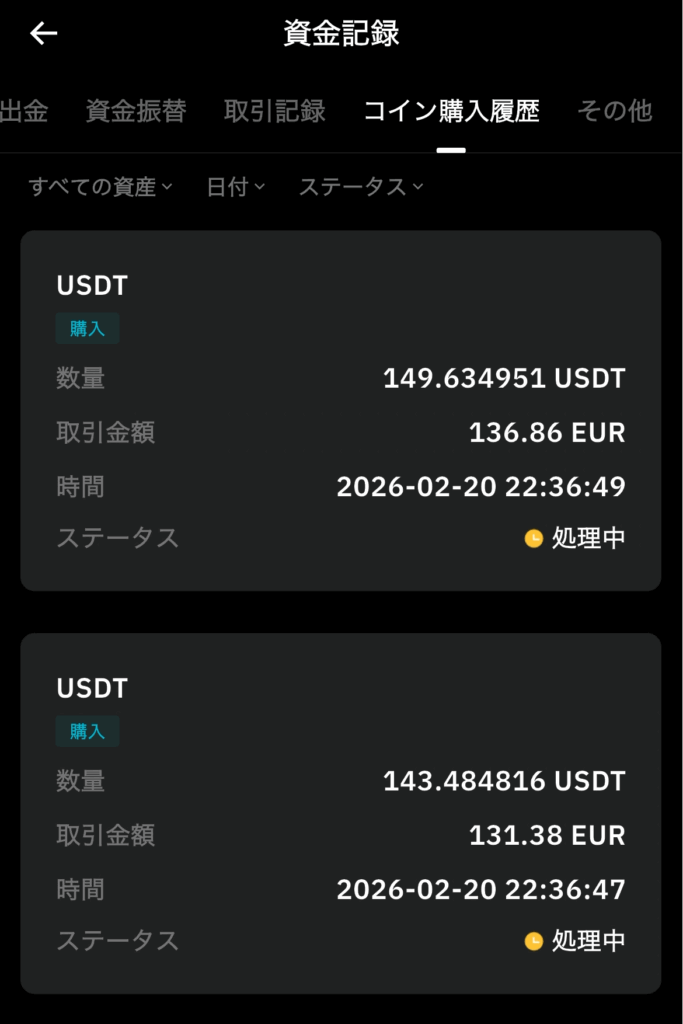Open the 資金振替 tab
The height and width of the screenshot is (1024, 683).
click(x=137, y=112)
